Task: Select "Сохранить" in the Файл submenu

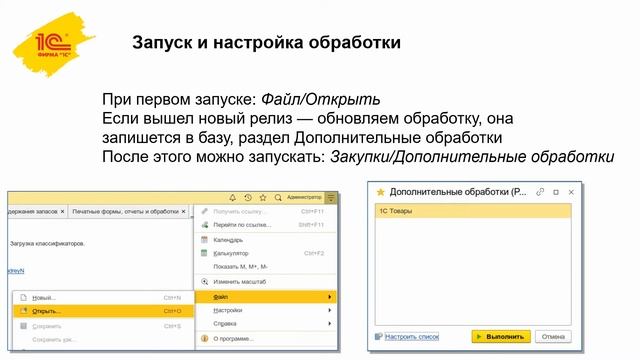Action: point(103,326)
